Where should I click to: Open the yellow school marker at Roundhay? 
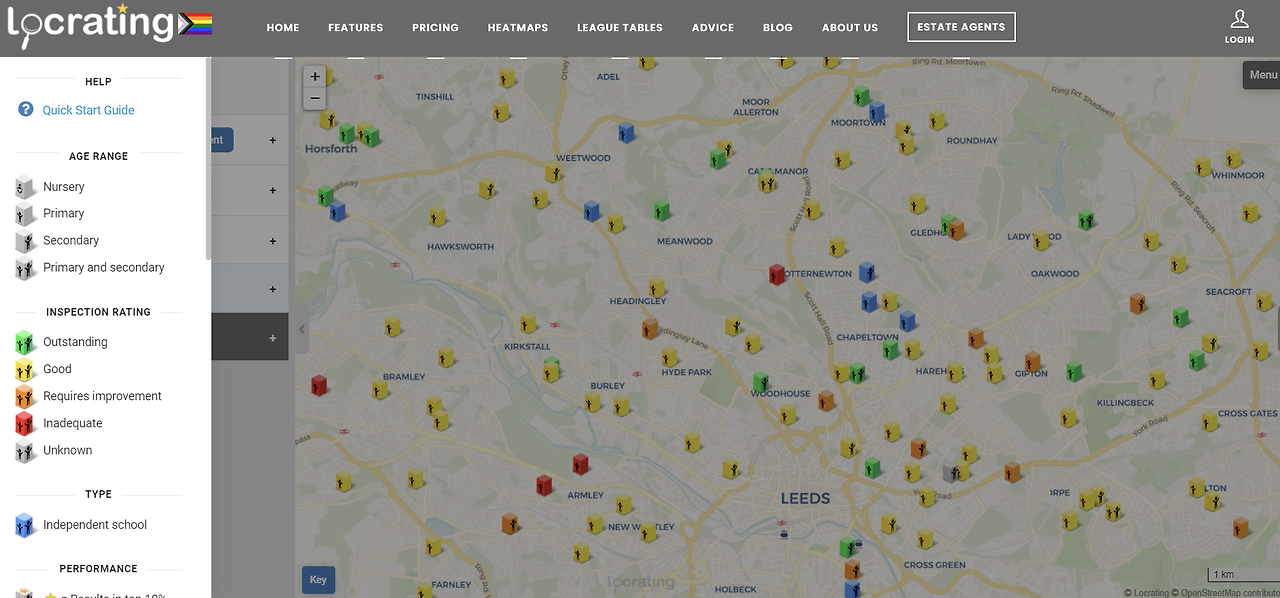click(x=937, y=120)
